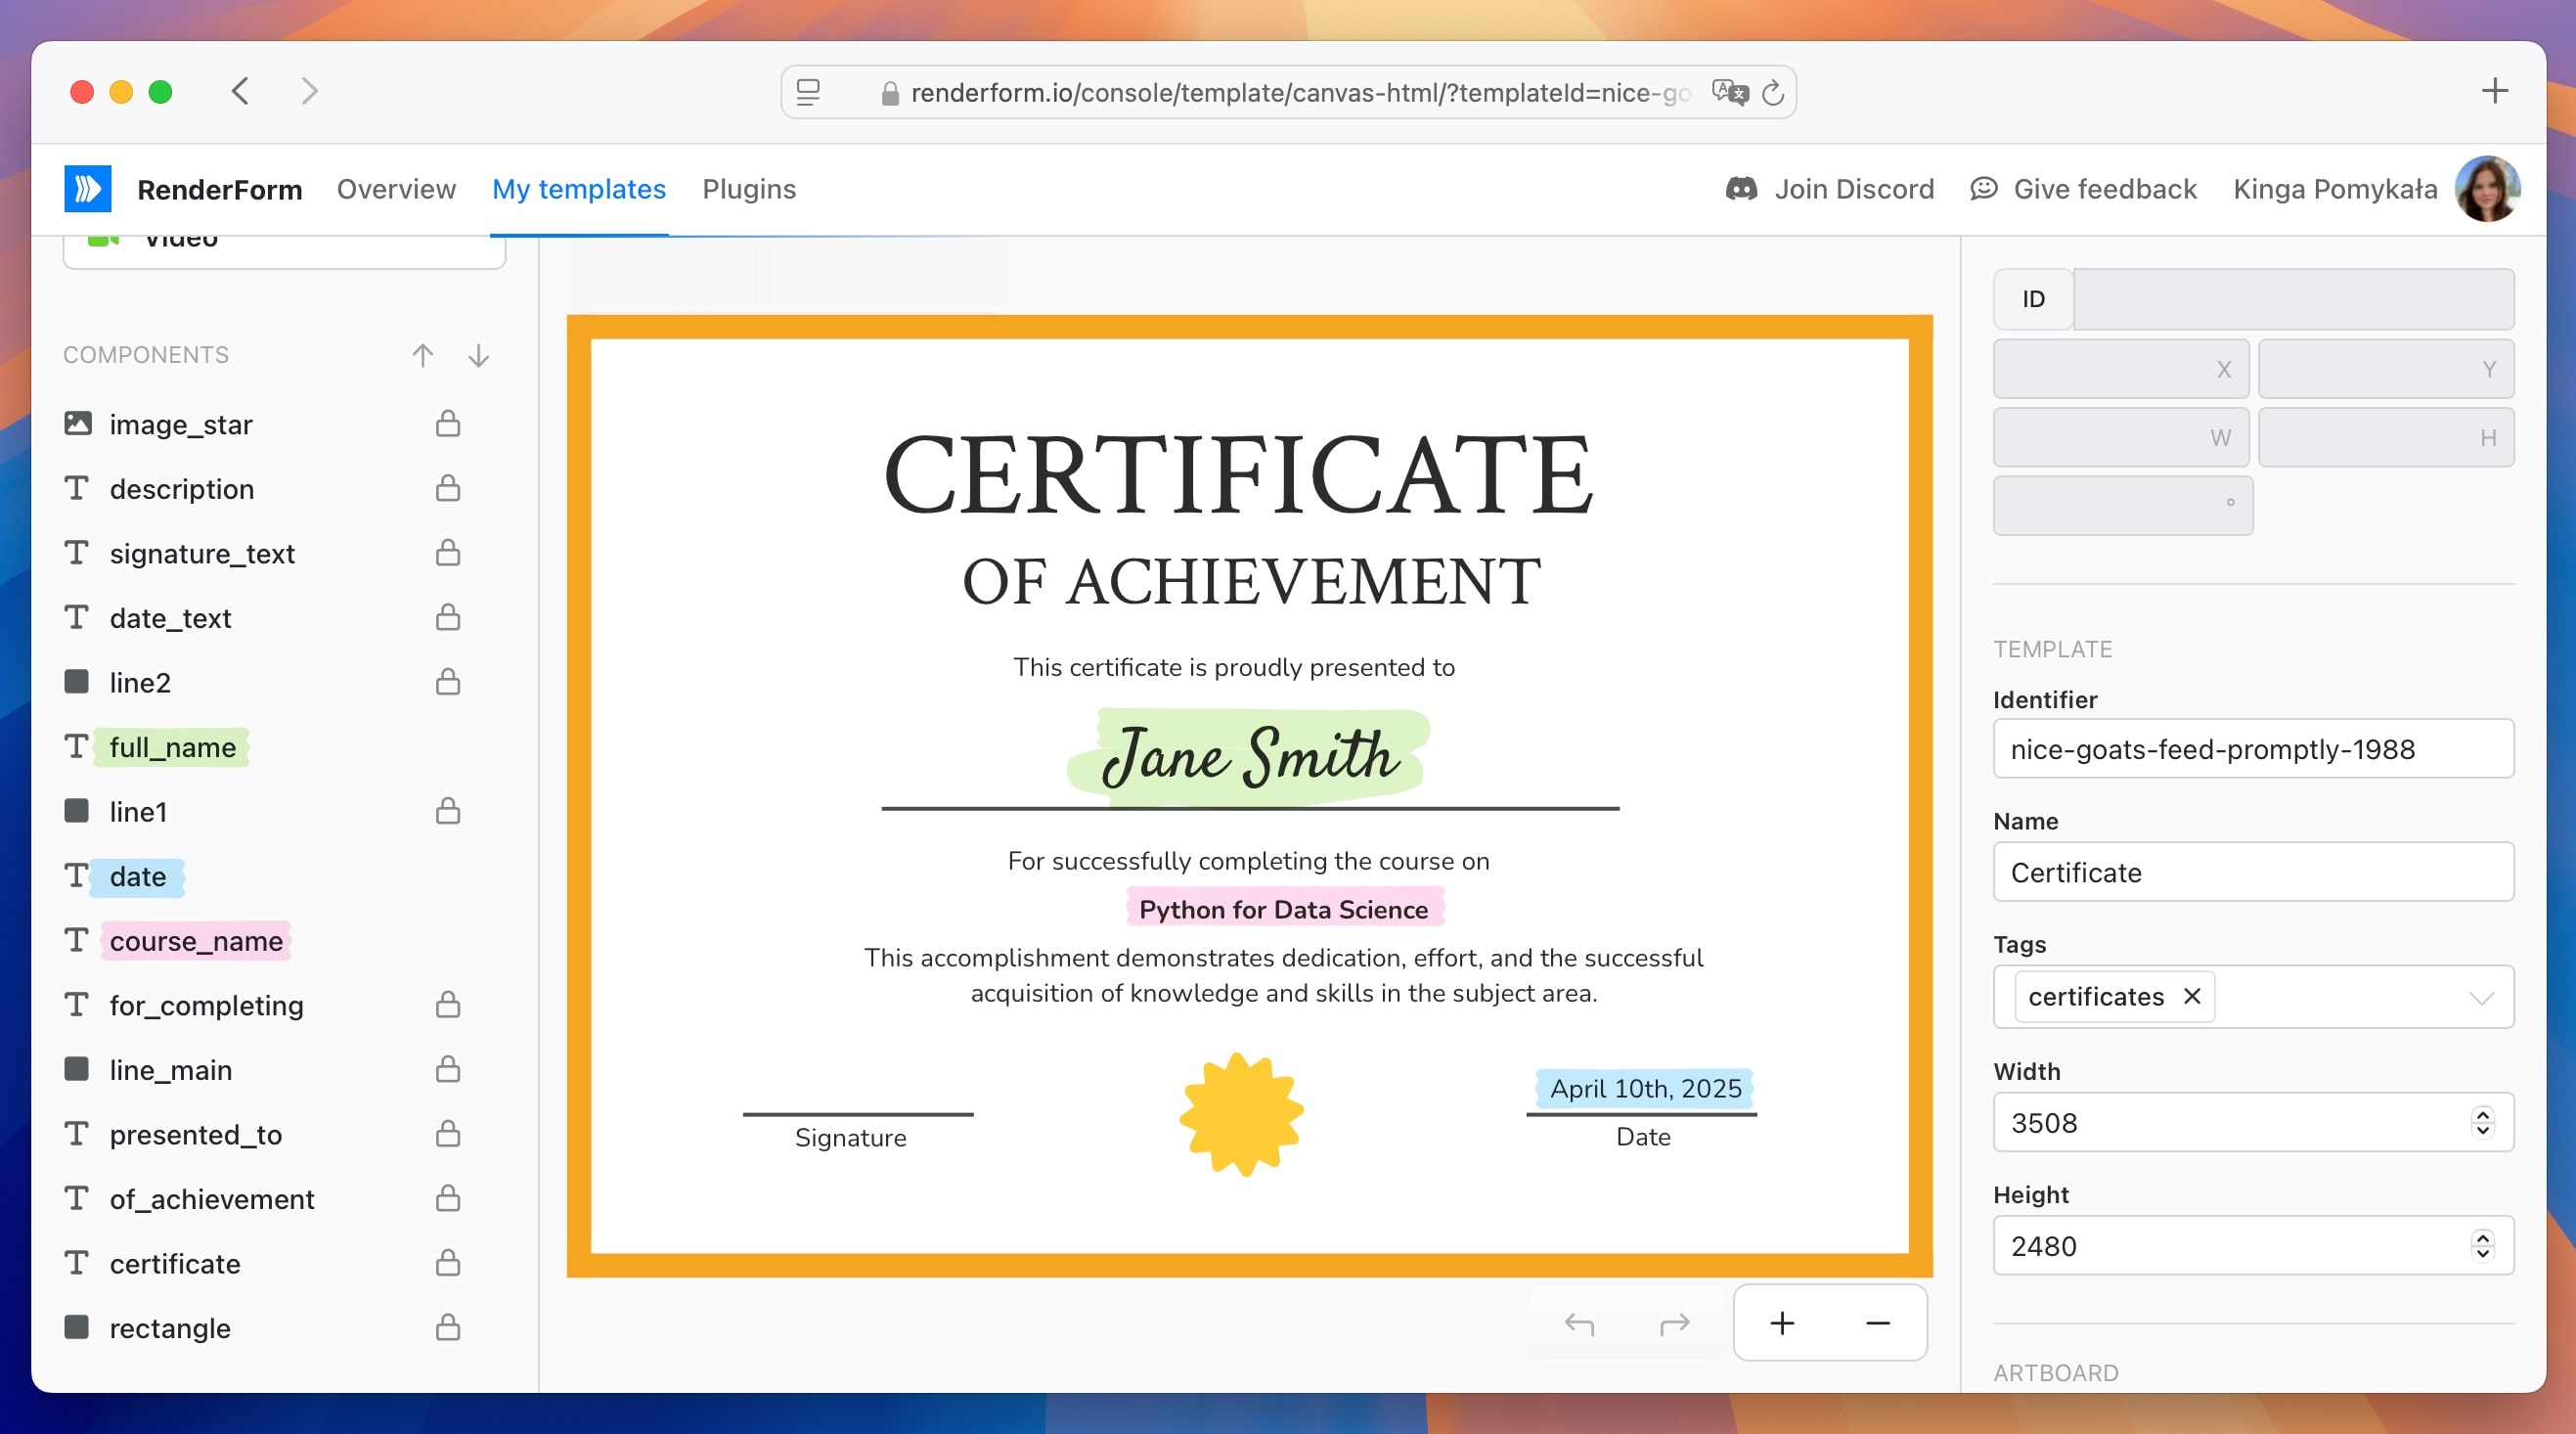The height and width of the screenshot is (1434, 2576).
Task: Click the X position field
Action: (x=2121, y=368)
